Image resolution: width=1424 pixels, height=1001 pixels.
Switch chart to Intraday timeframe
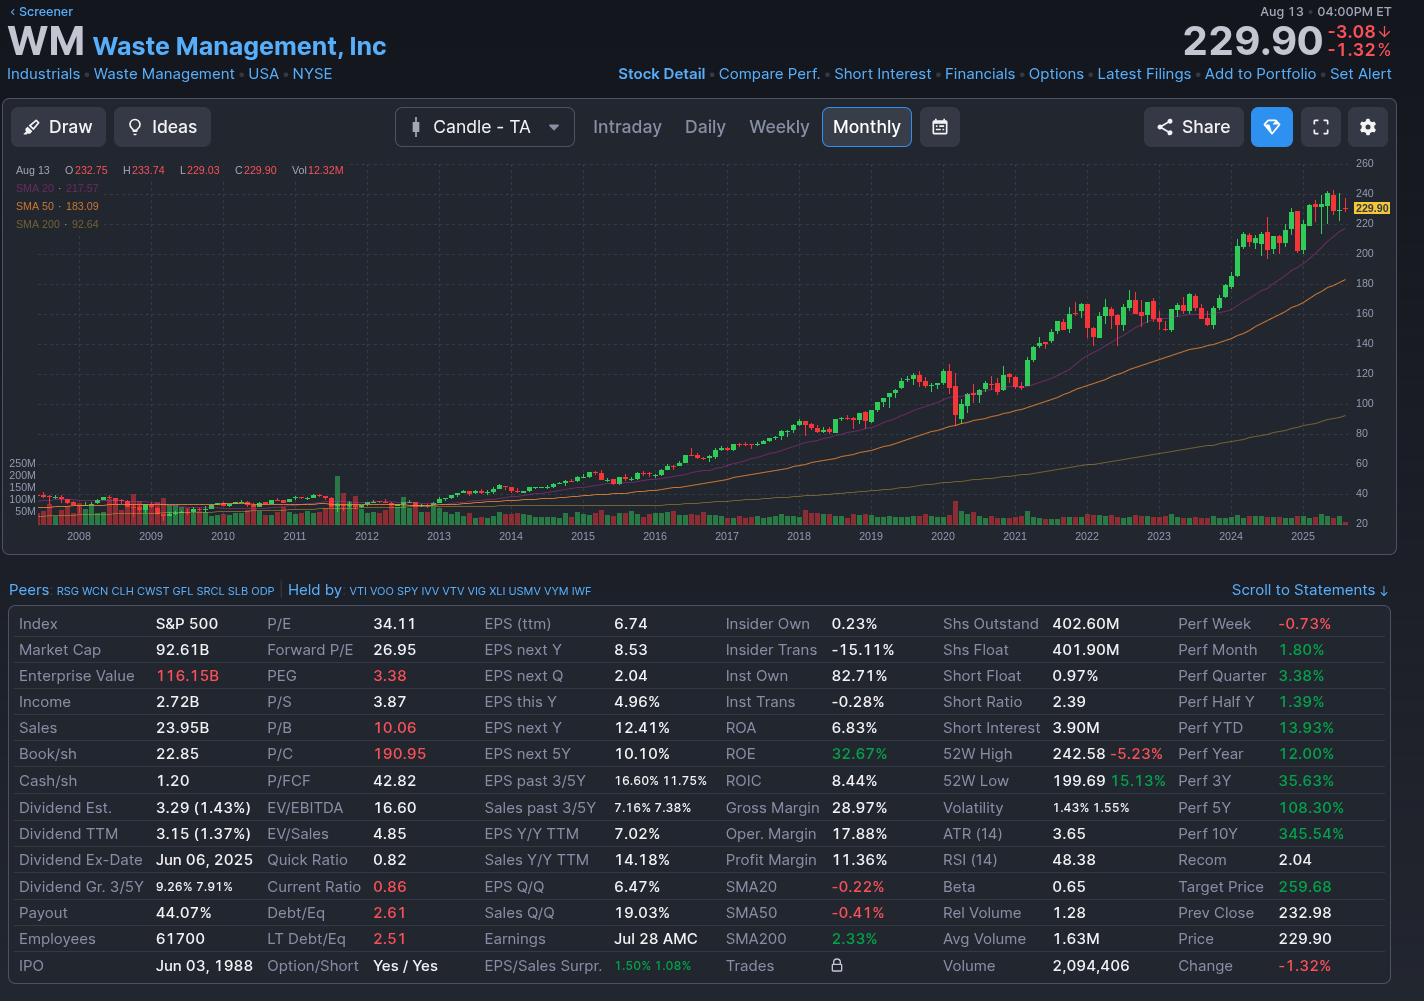pyautogui.click(x=627, y=127)
